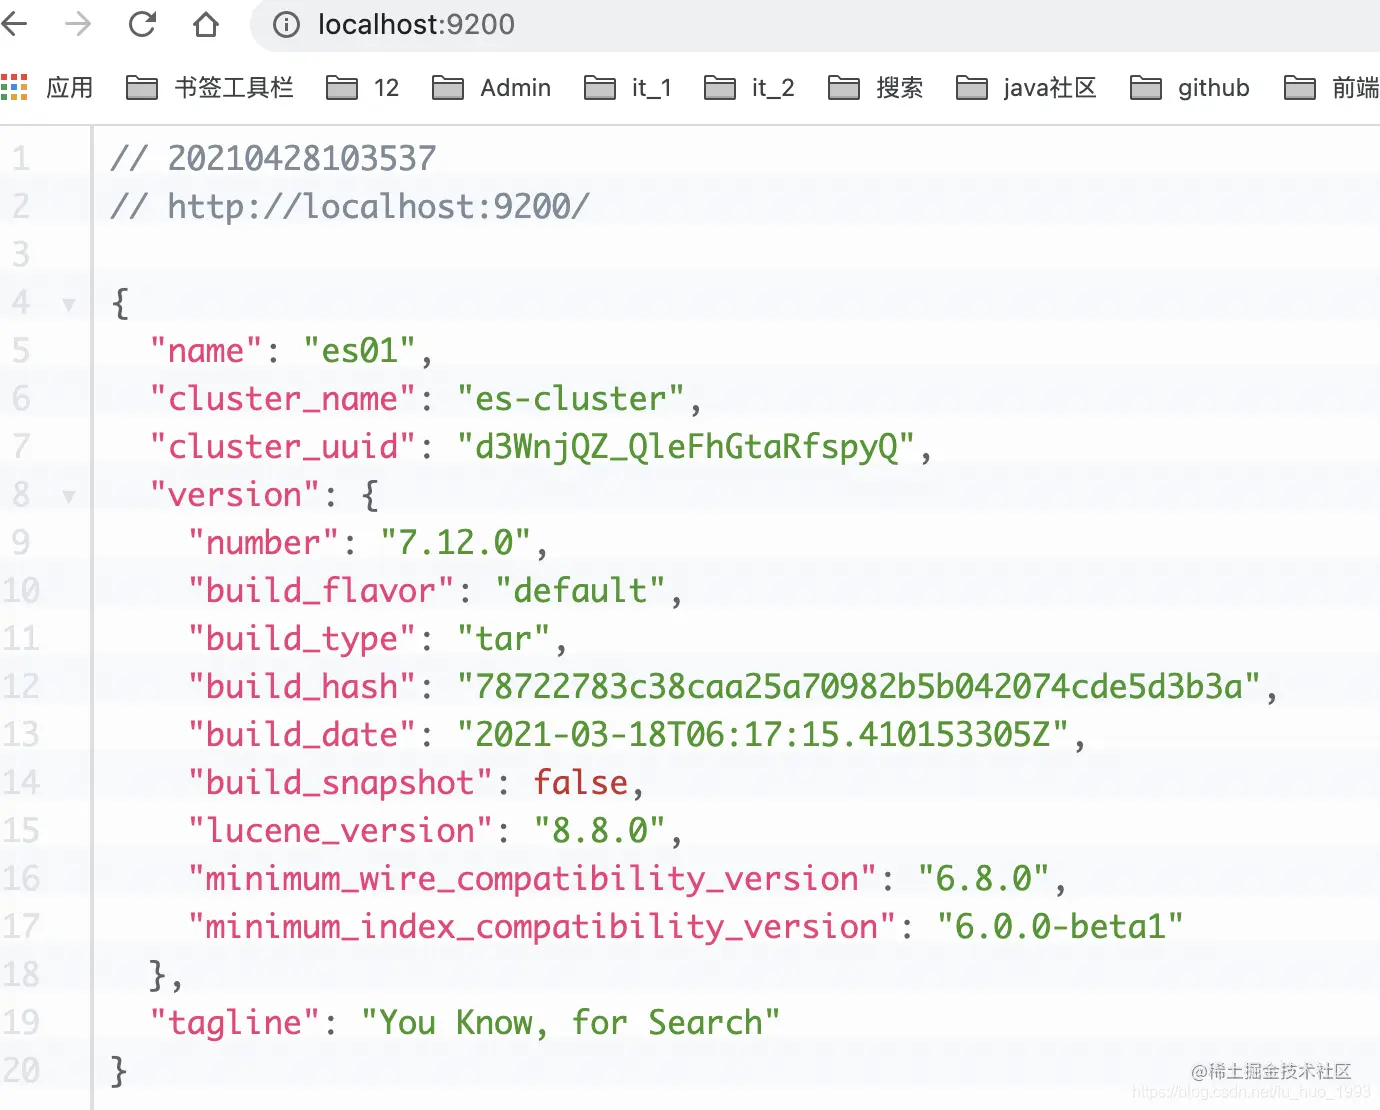Click the browser back arrow

pos(14,24)
